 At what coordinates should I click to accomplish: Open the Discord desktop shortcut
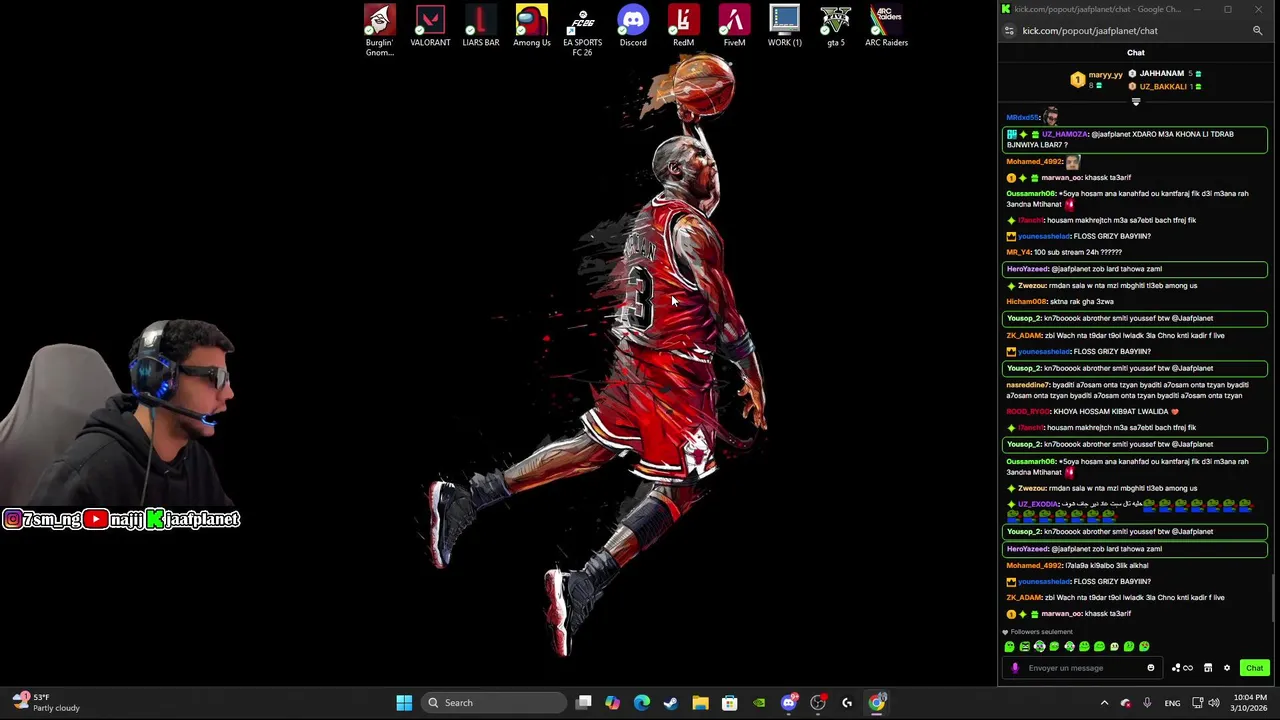[633, 27]
